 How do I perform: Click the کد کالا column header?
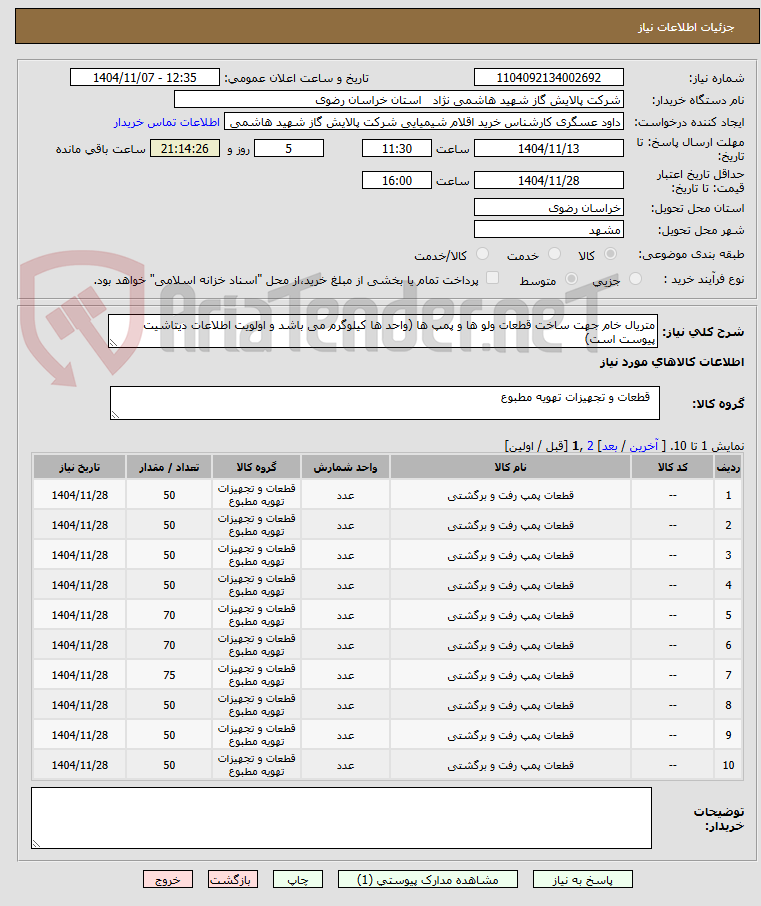tap(673, 467)
